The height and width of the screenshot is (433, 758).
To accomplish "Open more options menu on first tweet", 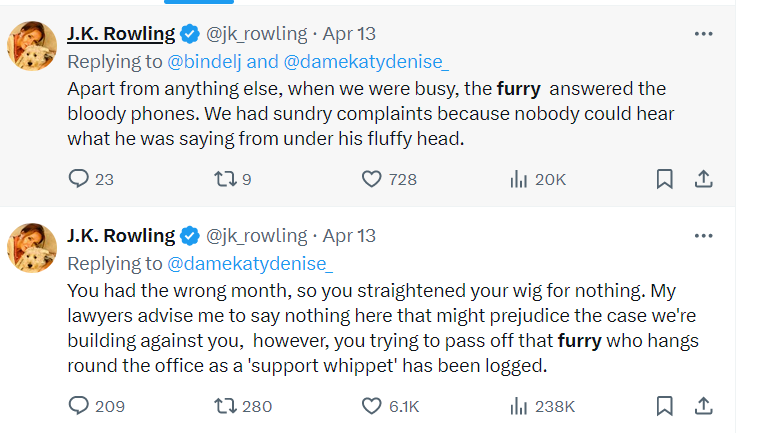I will pyautogui.click(x=703, y=34).
